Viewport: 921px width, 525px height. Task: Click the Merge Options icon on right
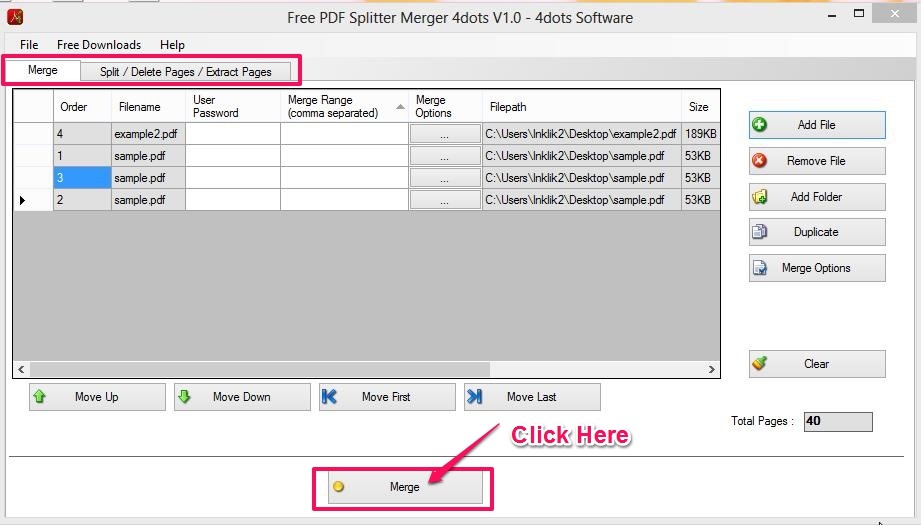[x=760, y=268]
